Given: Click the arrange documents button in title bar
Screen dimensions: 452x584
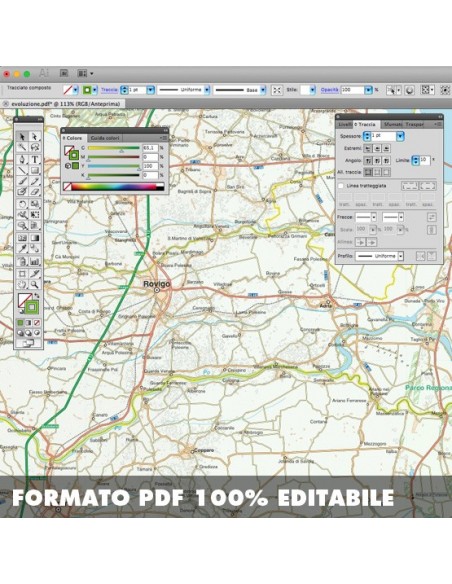Looking at the screenshot, I should (x=85, y=73).
